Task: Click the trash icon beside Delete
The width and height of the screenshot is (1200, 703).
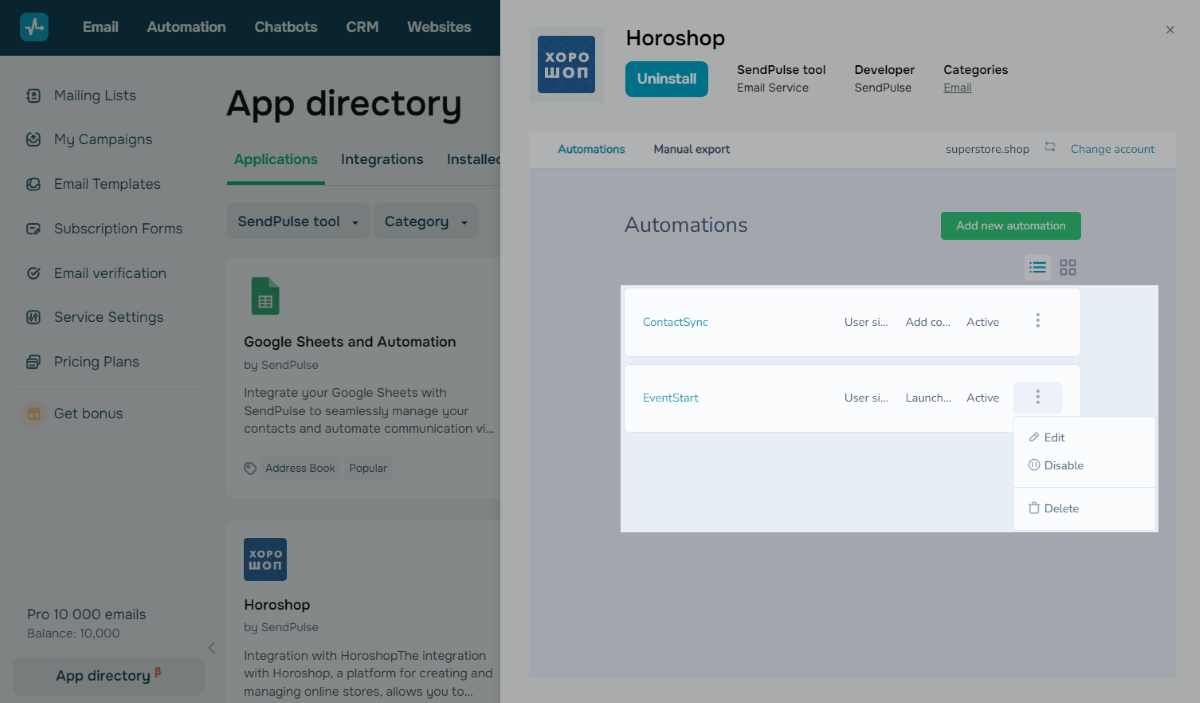Action: (x=1034, y=508)
